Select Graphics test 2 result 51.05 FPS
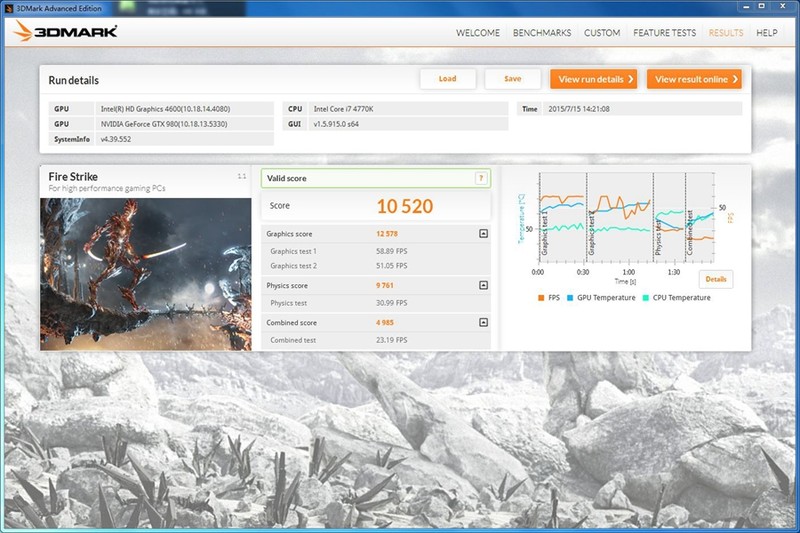The height and width of the screenshot is (533, 800). (391, 266)
